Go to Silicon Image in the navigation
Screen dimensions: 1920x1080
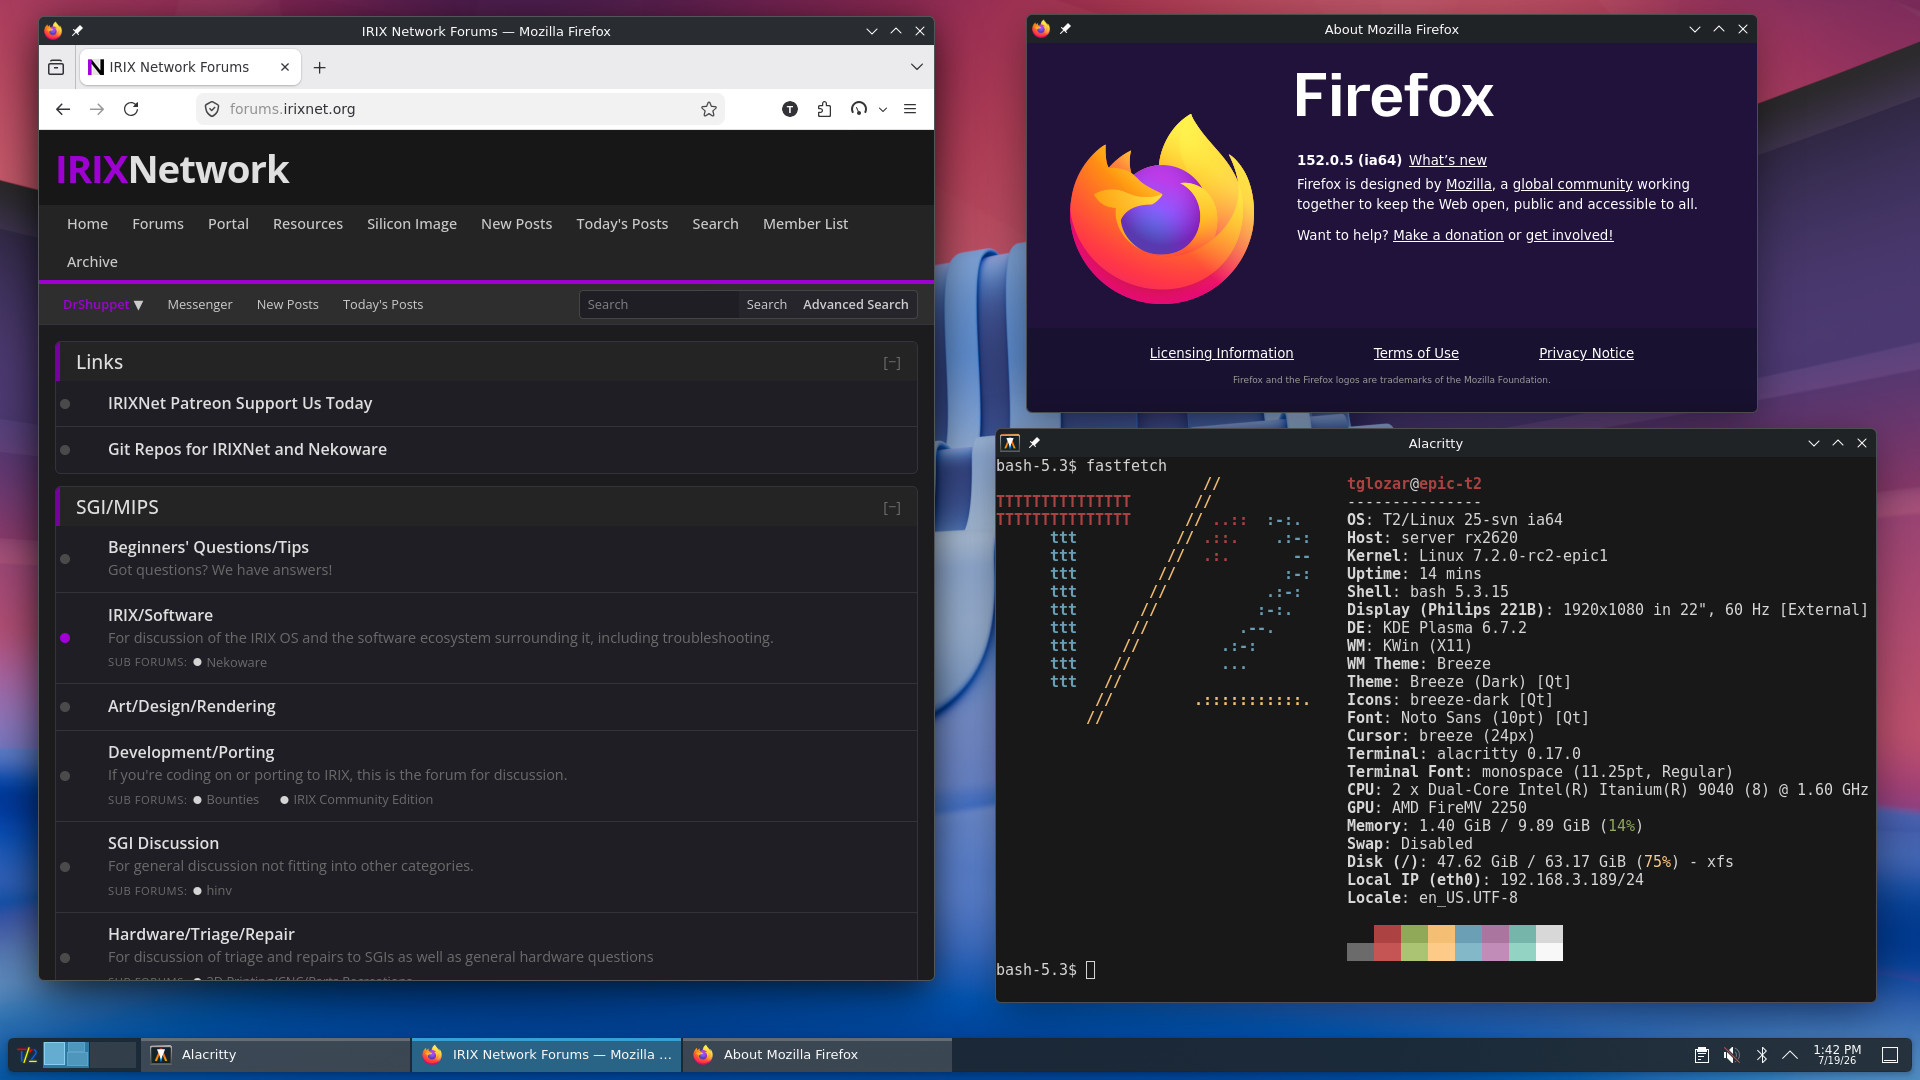point(412,224)
